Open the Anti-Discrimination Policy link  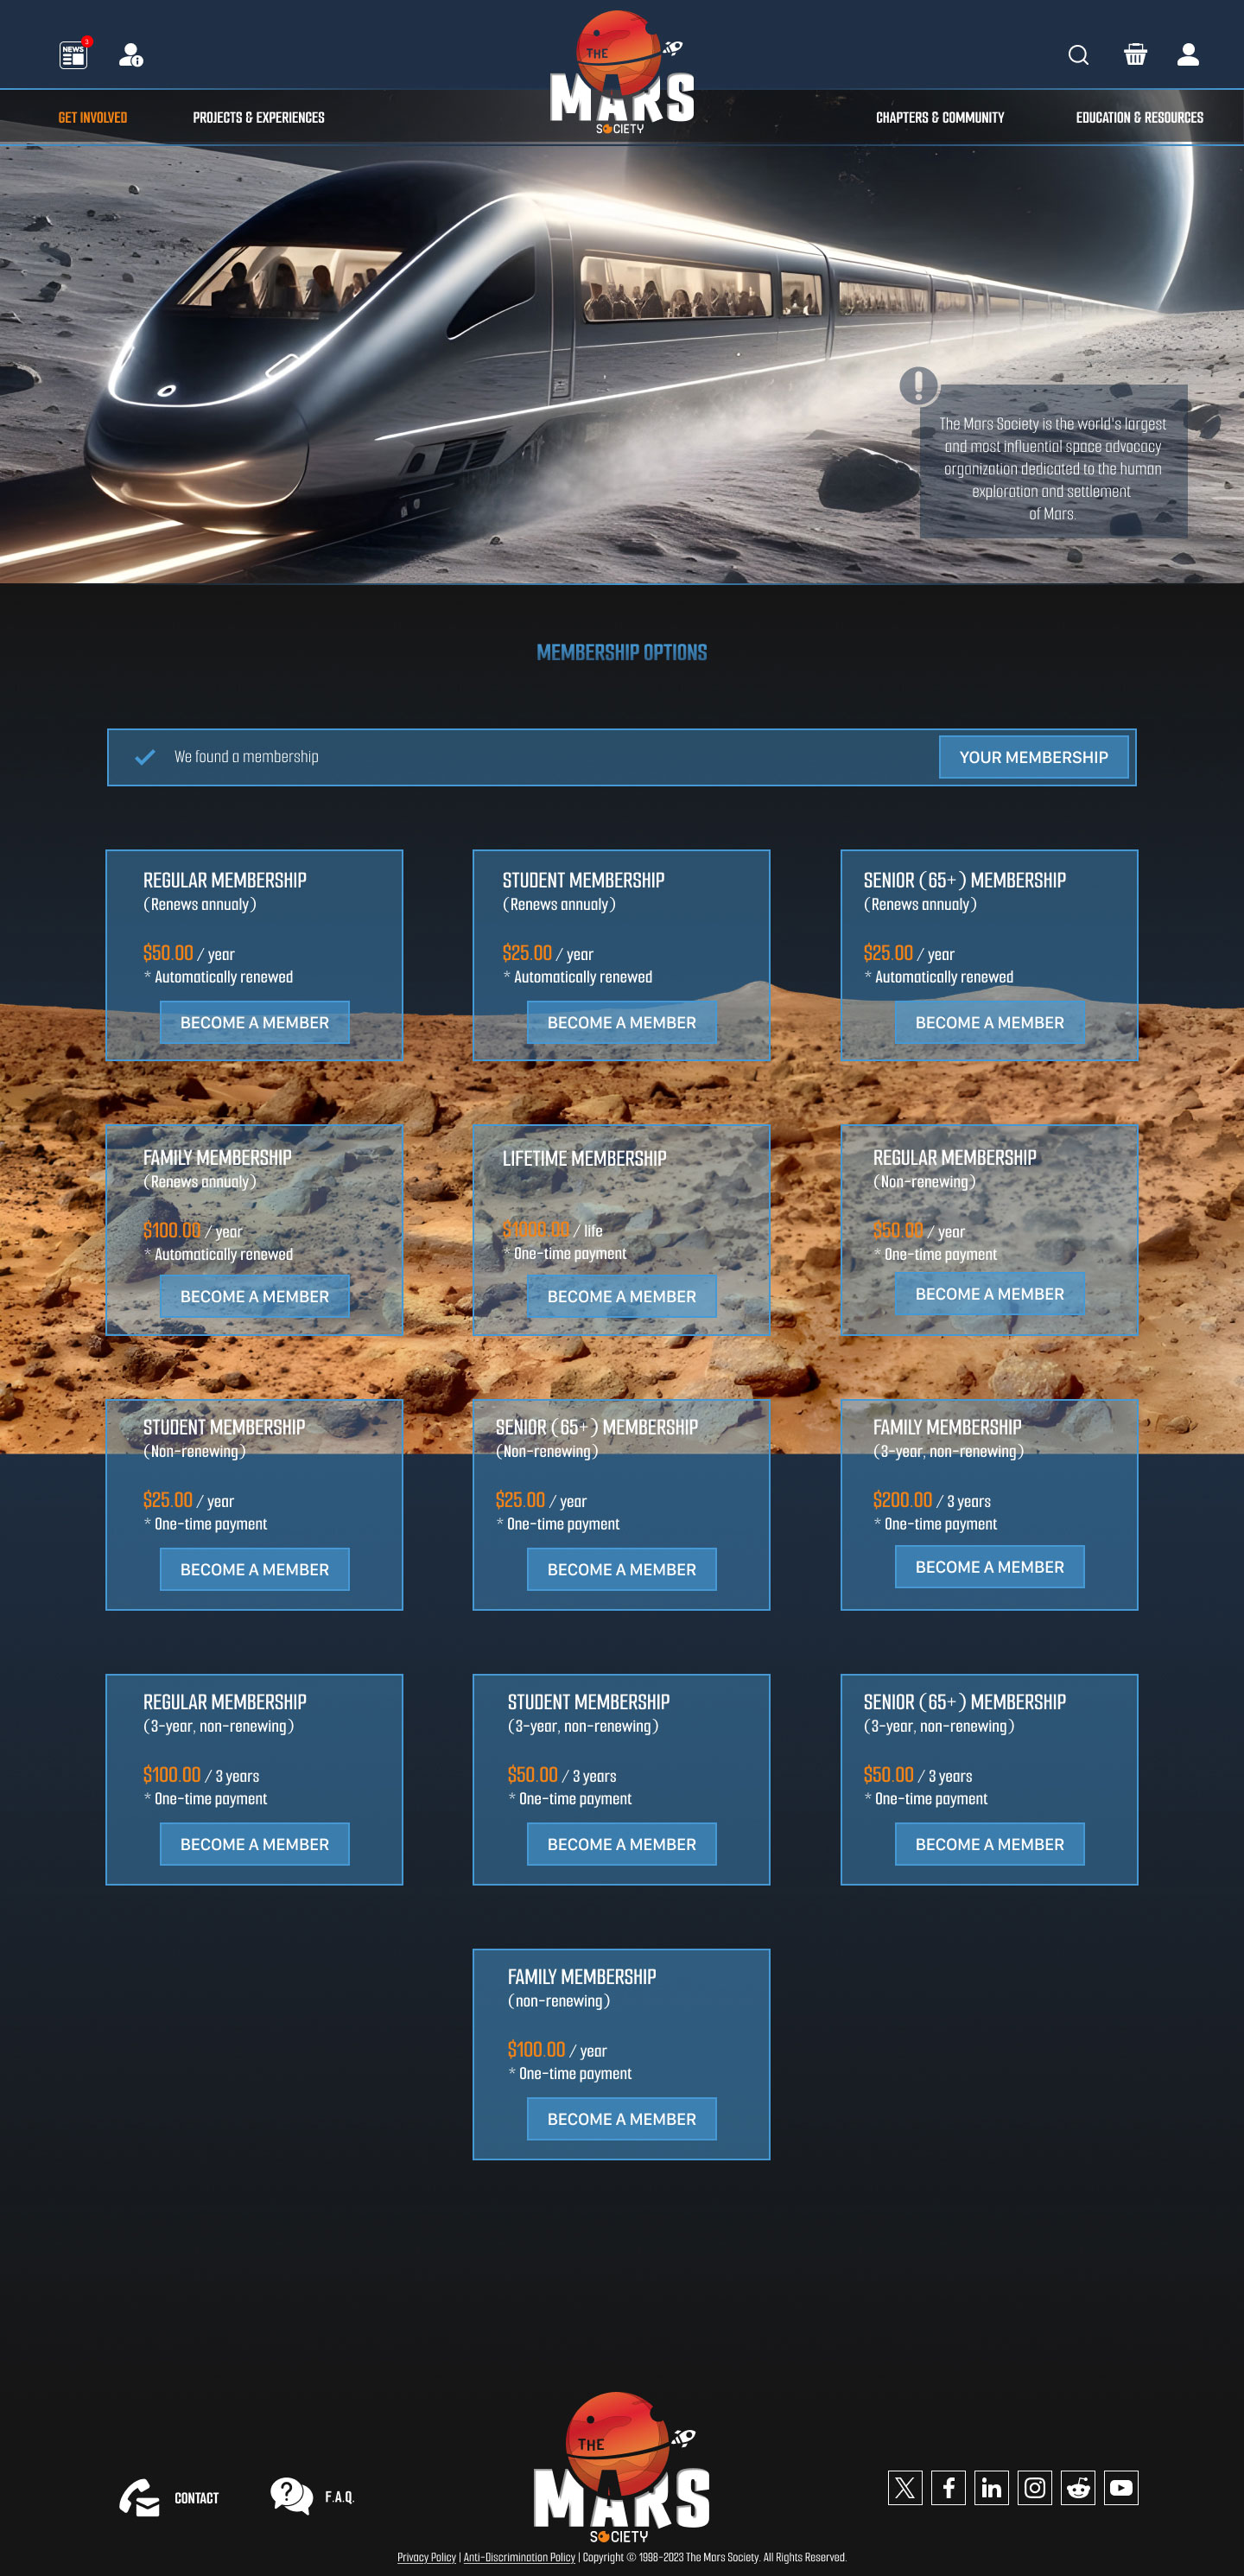519,2557
